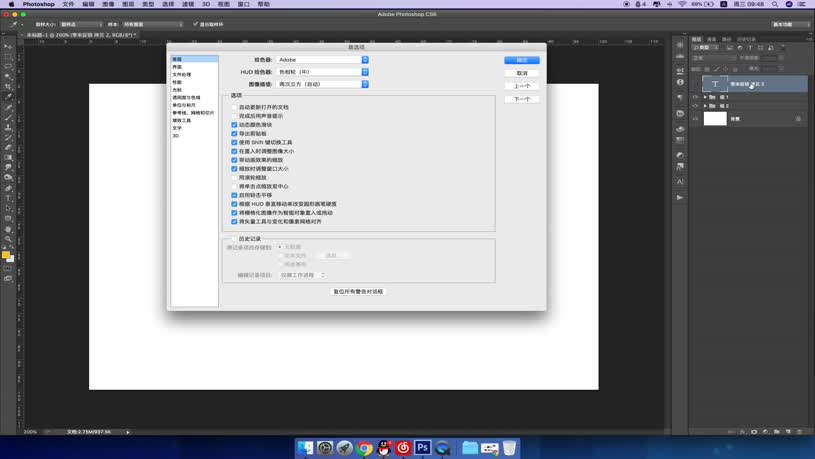Open status bar document info arrow

coord(128,432)
